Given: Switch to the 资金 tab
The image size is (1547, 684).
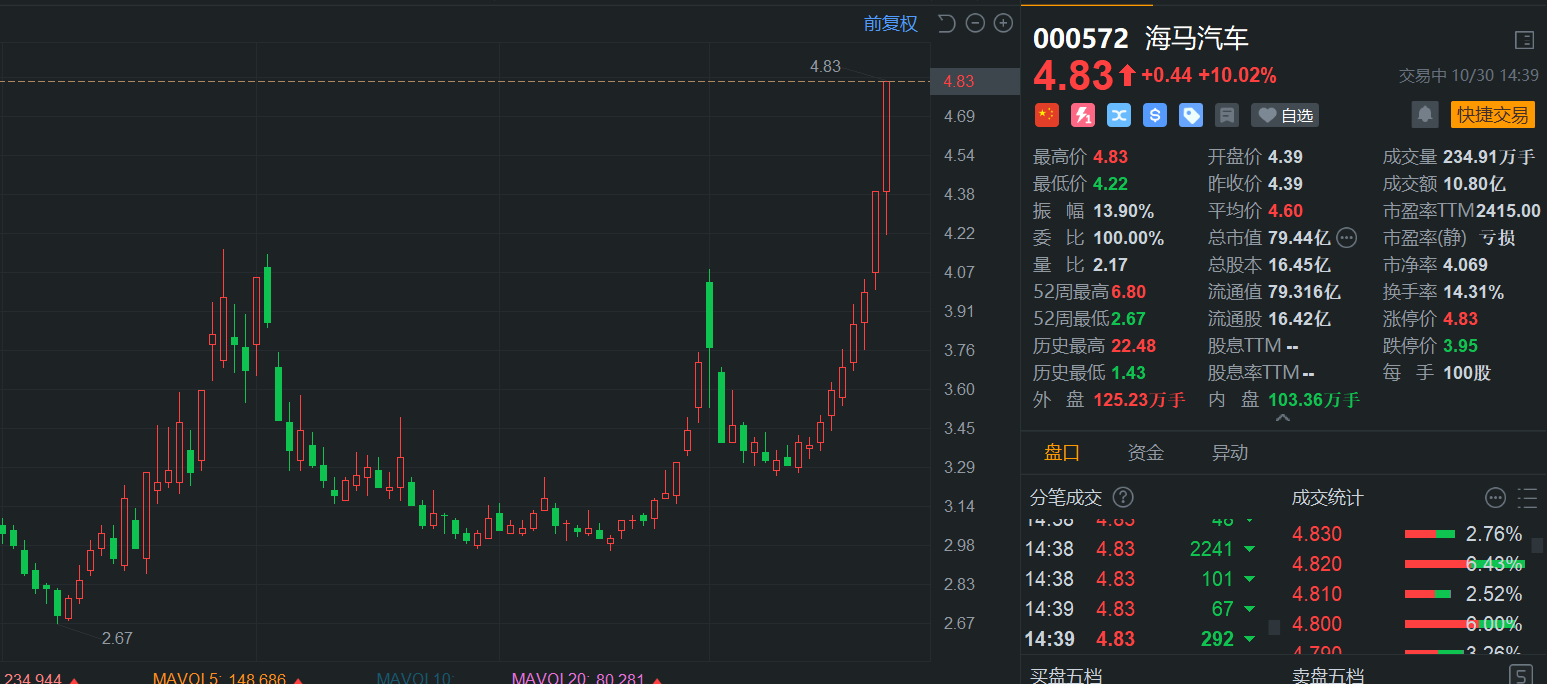Looking at the screenshot, I should click(x=1145, y=453).
